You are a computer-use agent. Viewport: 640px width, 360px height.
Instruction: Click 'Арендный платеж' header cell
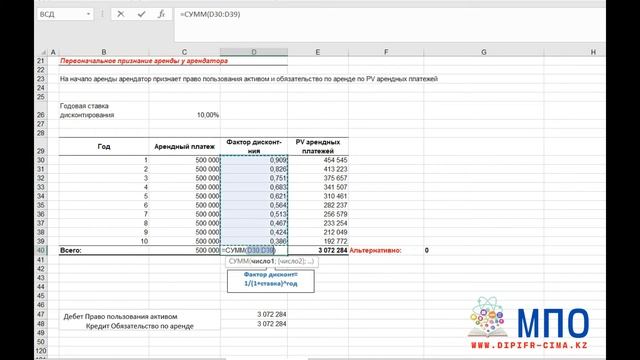(184, 147)
